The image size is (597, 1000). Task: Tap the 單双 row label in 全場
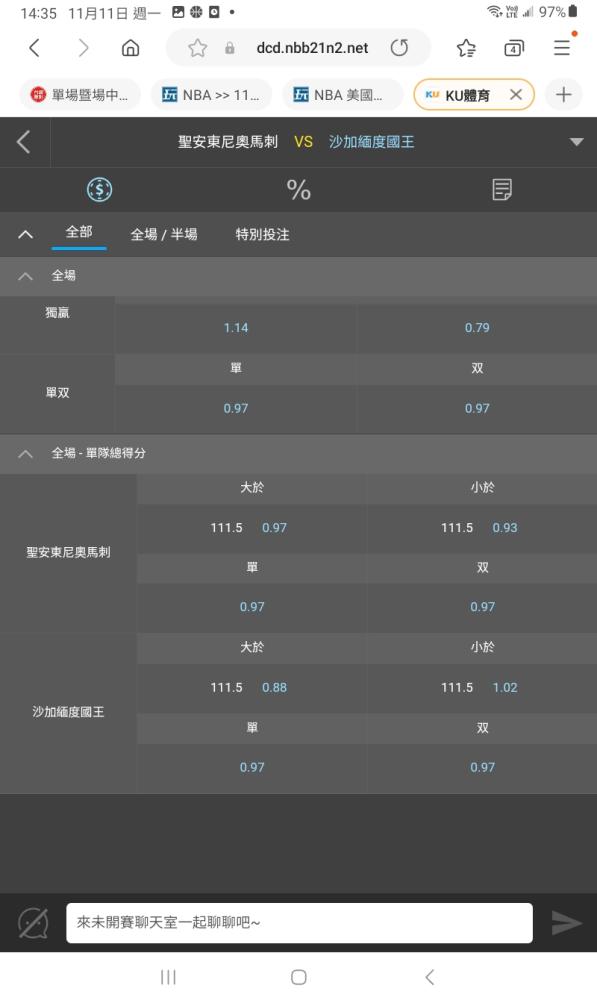click(x=57, y=393)
